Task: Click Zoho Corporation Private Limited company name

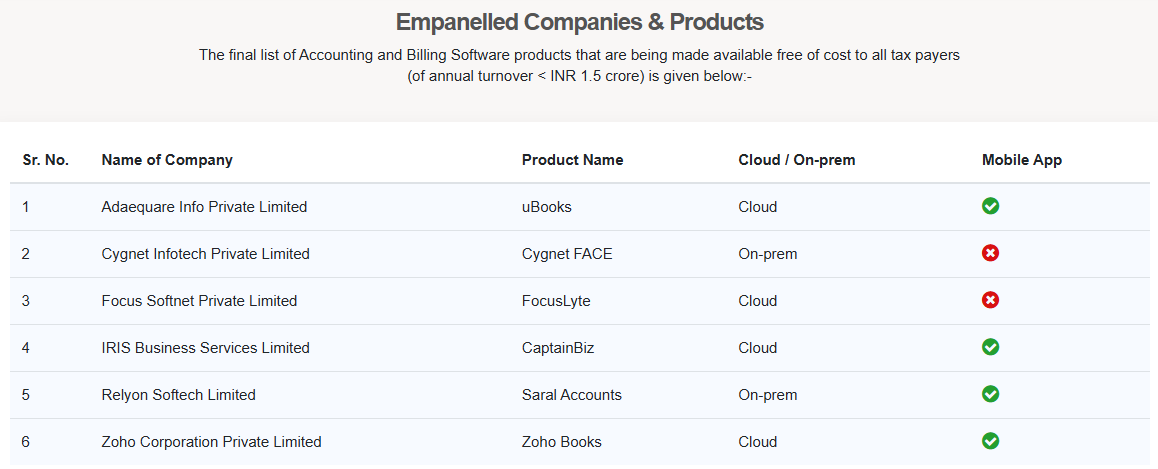Action: 211,442
